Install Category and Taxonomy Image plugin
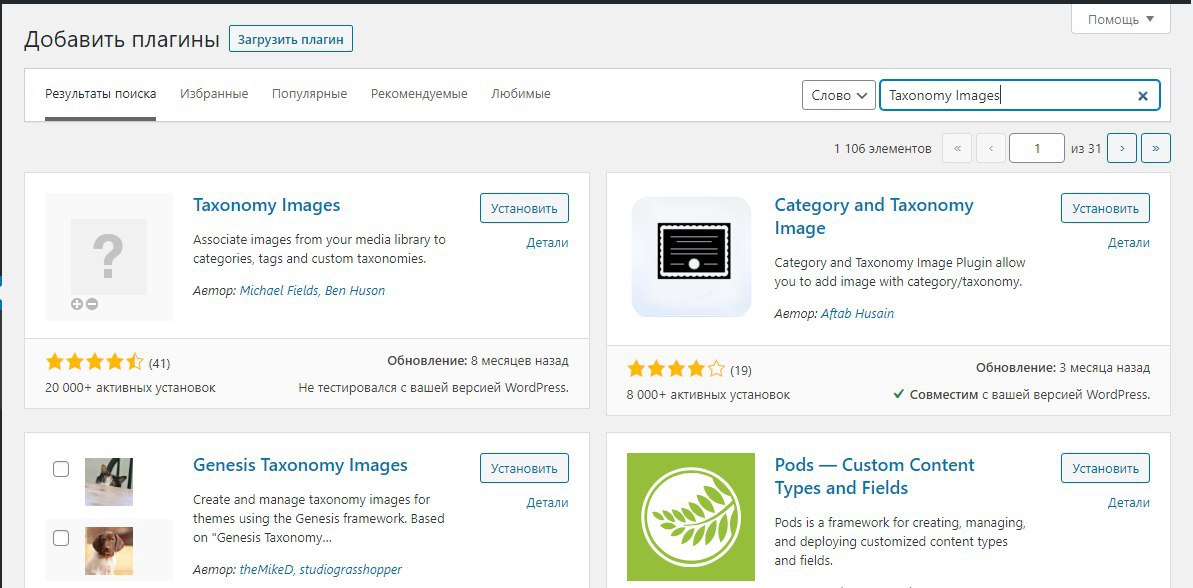1193x588 pixels. [1106, 208]
